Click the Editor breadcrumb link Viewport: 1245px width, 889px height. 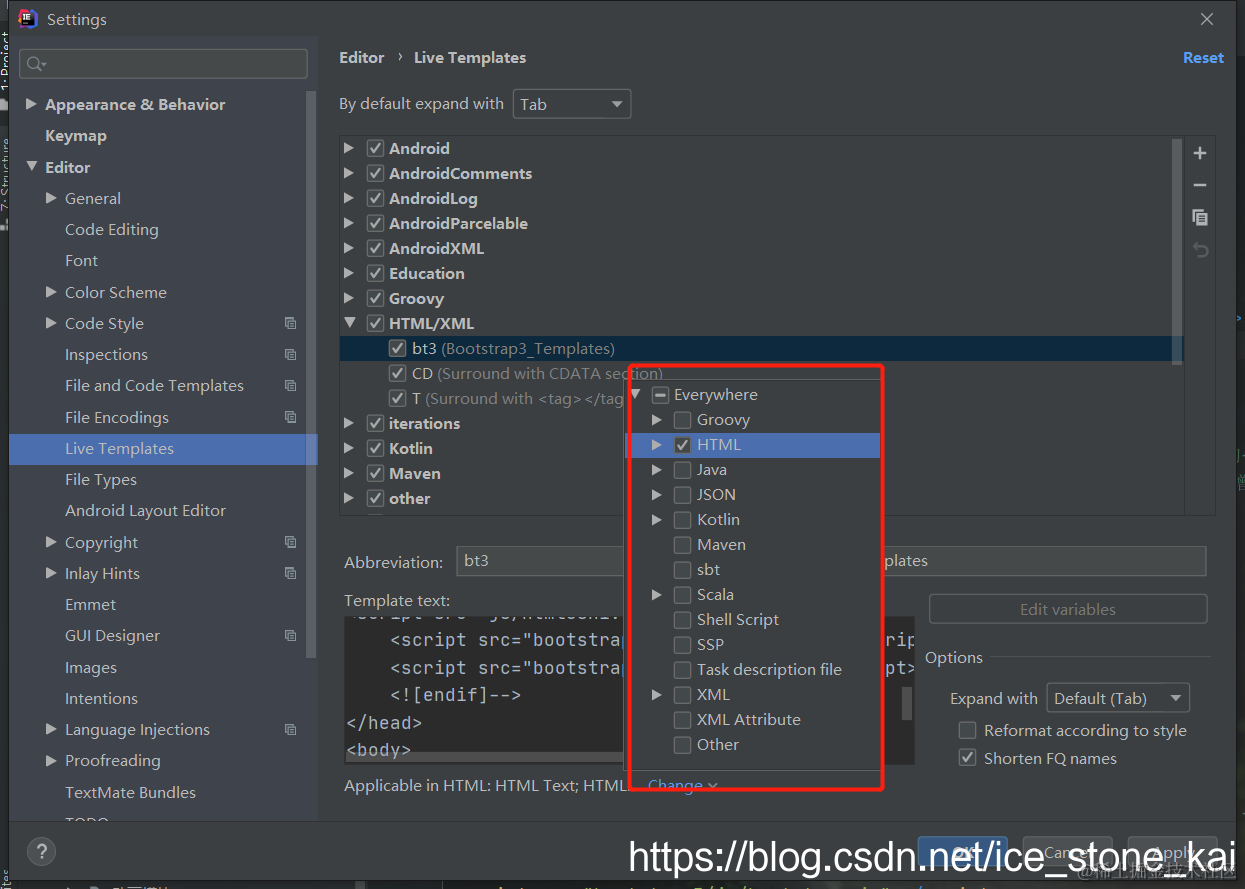[362, 58]
